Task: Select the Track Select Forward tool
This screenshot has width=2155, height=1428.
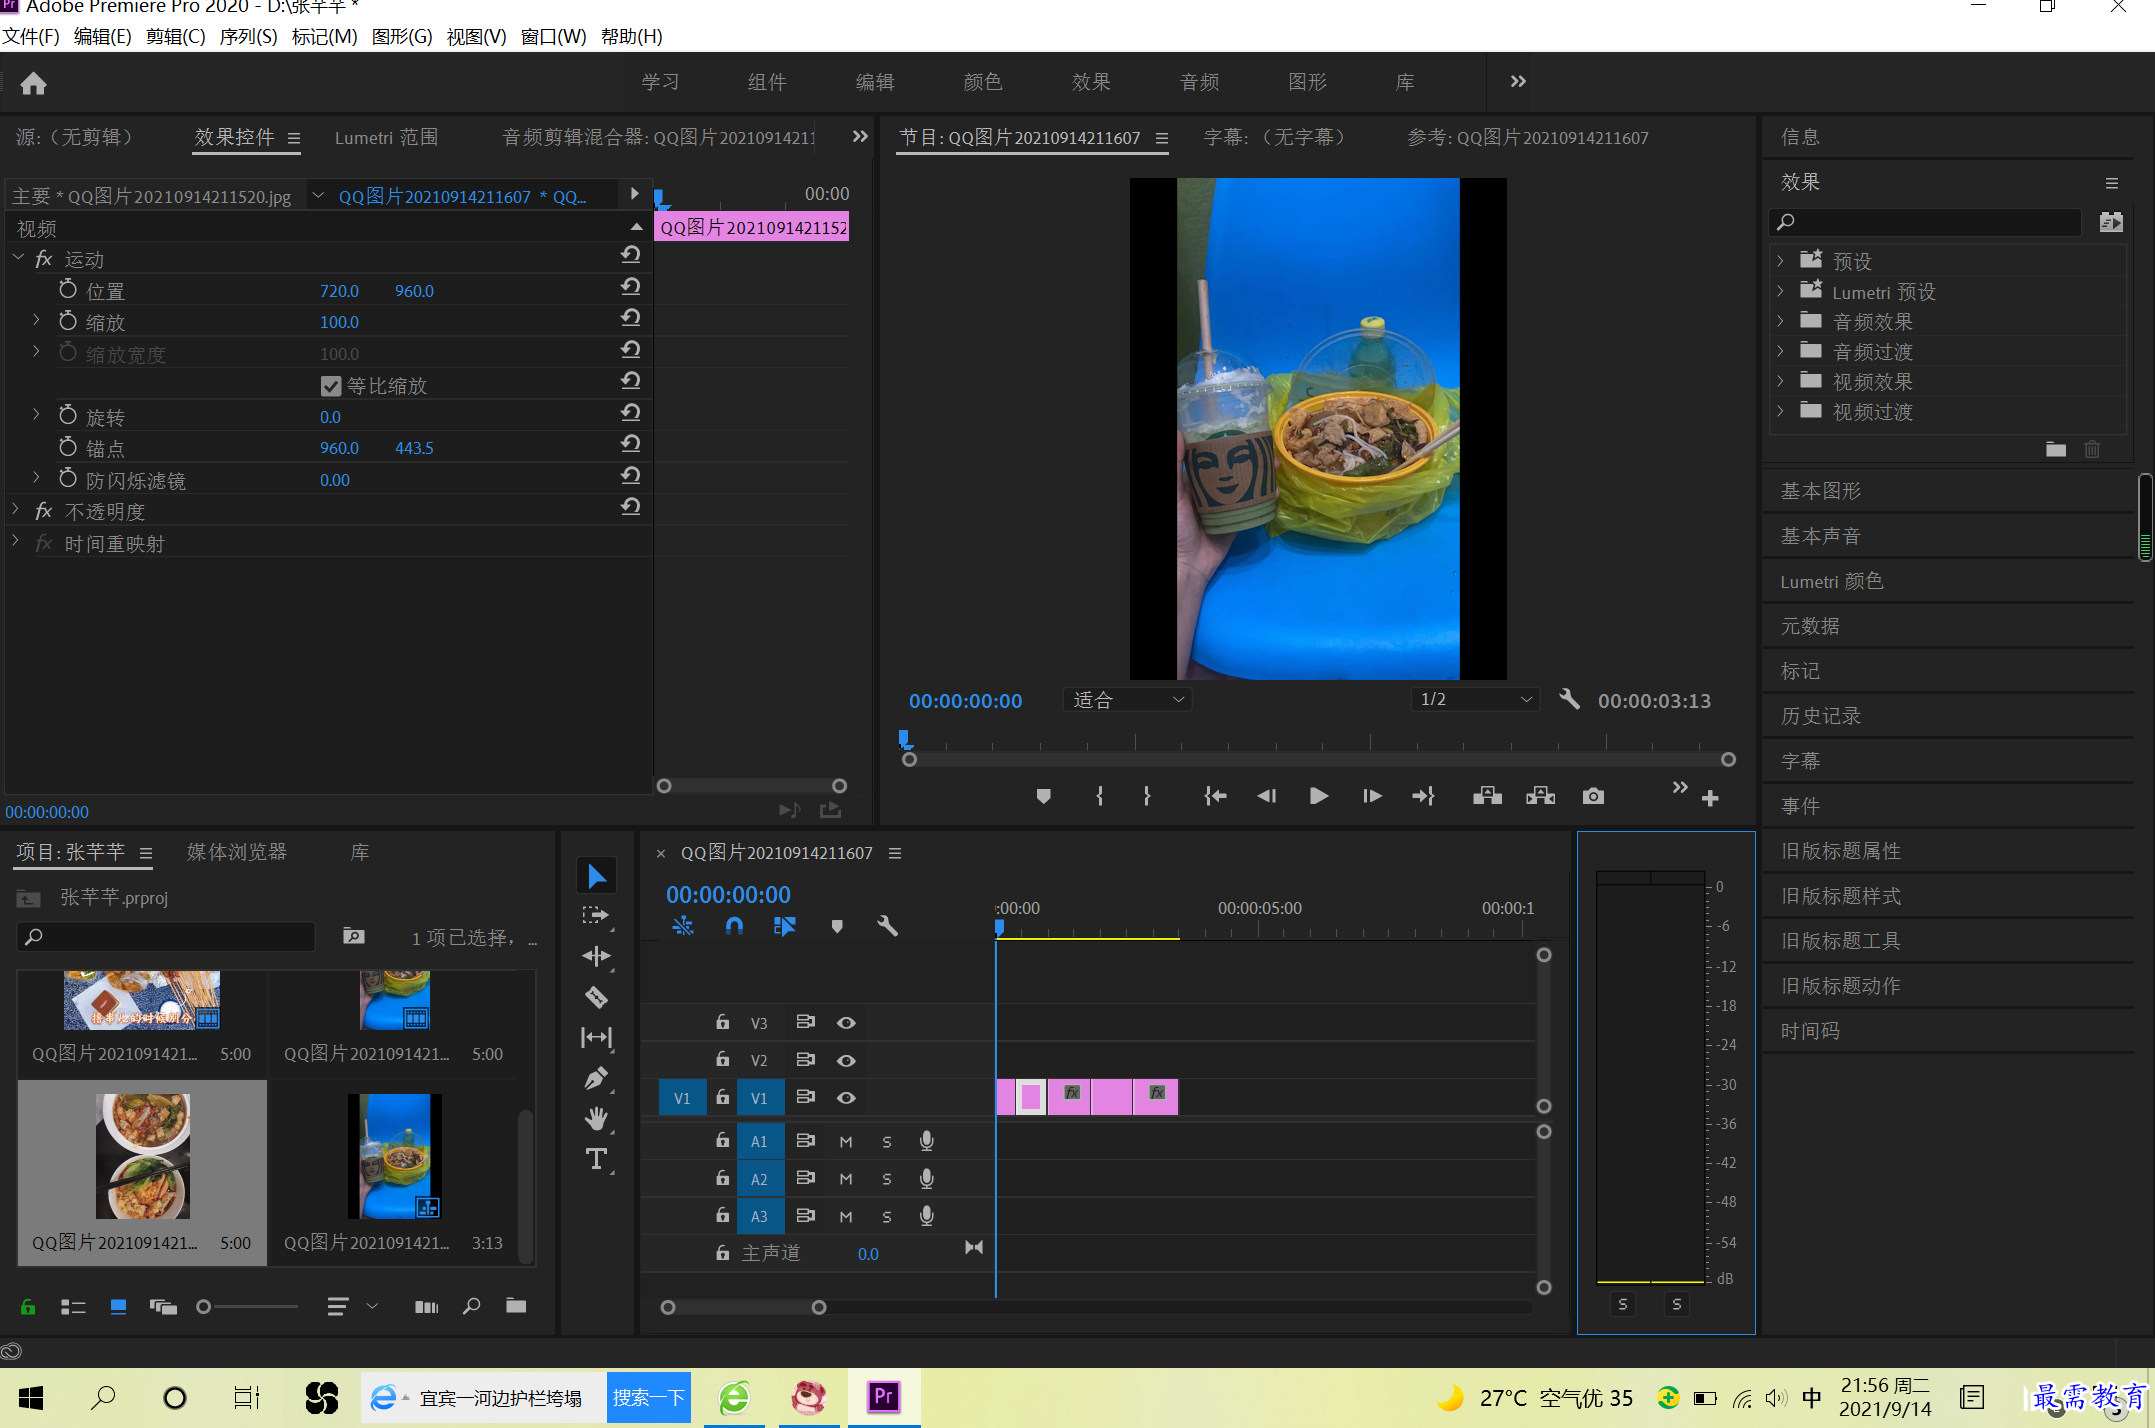Action: pos(596,915)
